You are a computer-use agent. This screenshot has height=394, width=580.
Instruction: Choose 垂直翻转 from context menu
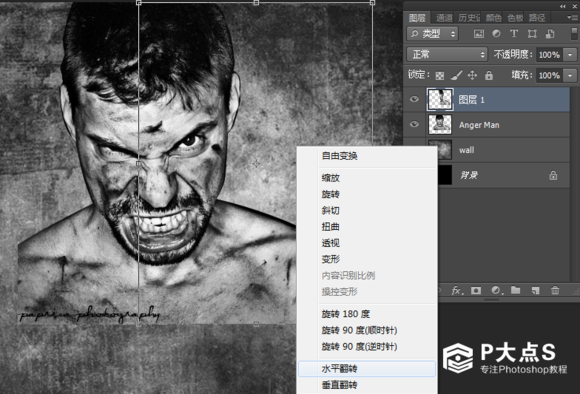click(367, 385)
